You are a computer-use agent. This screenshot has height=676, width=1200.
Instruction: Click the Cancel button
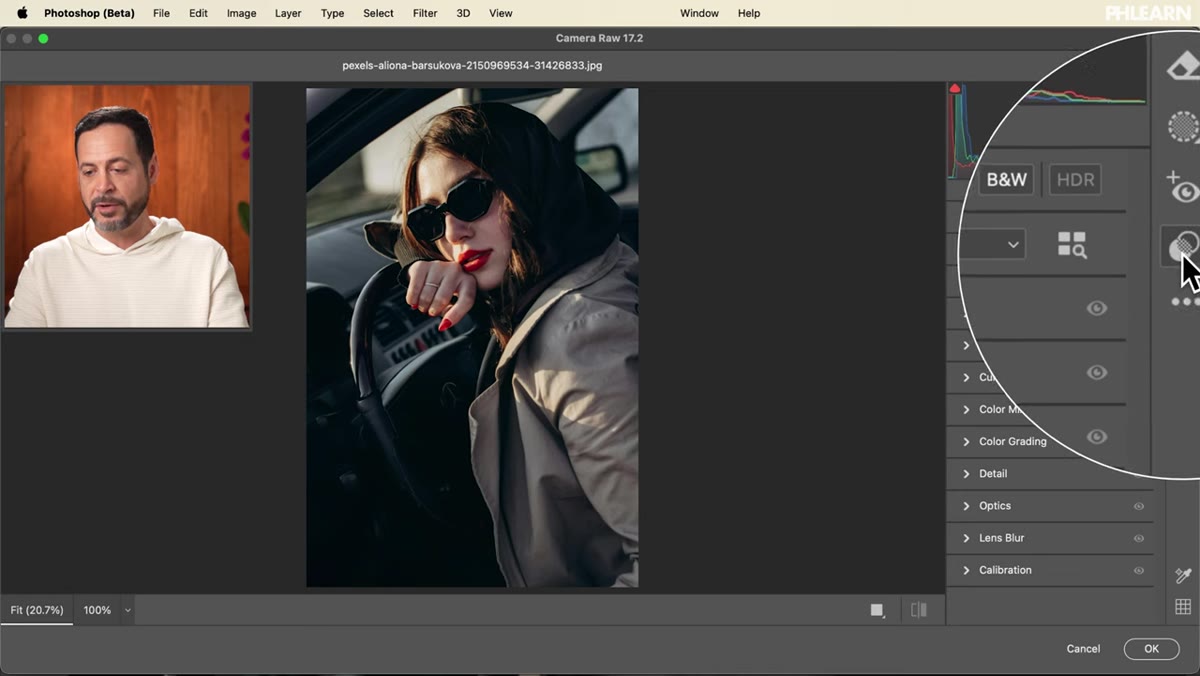click(1083, 649)
